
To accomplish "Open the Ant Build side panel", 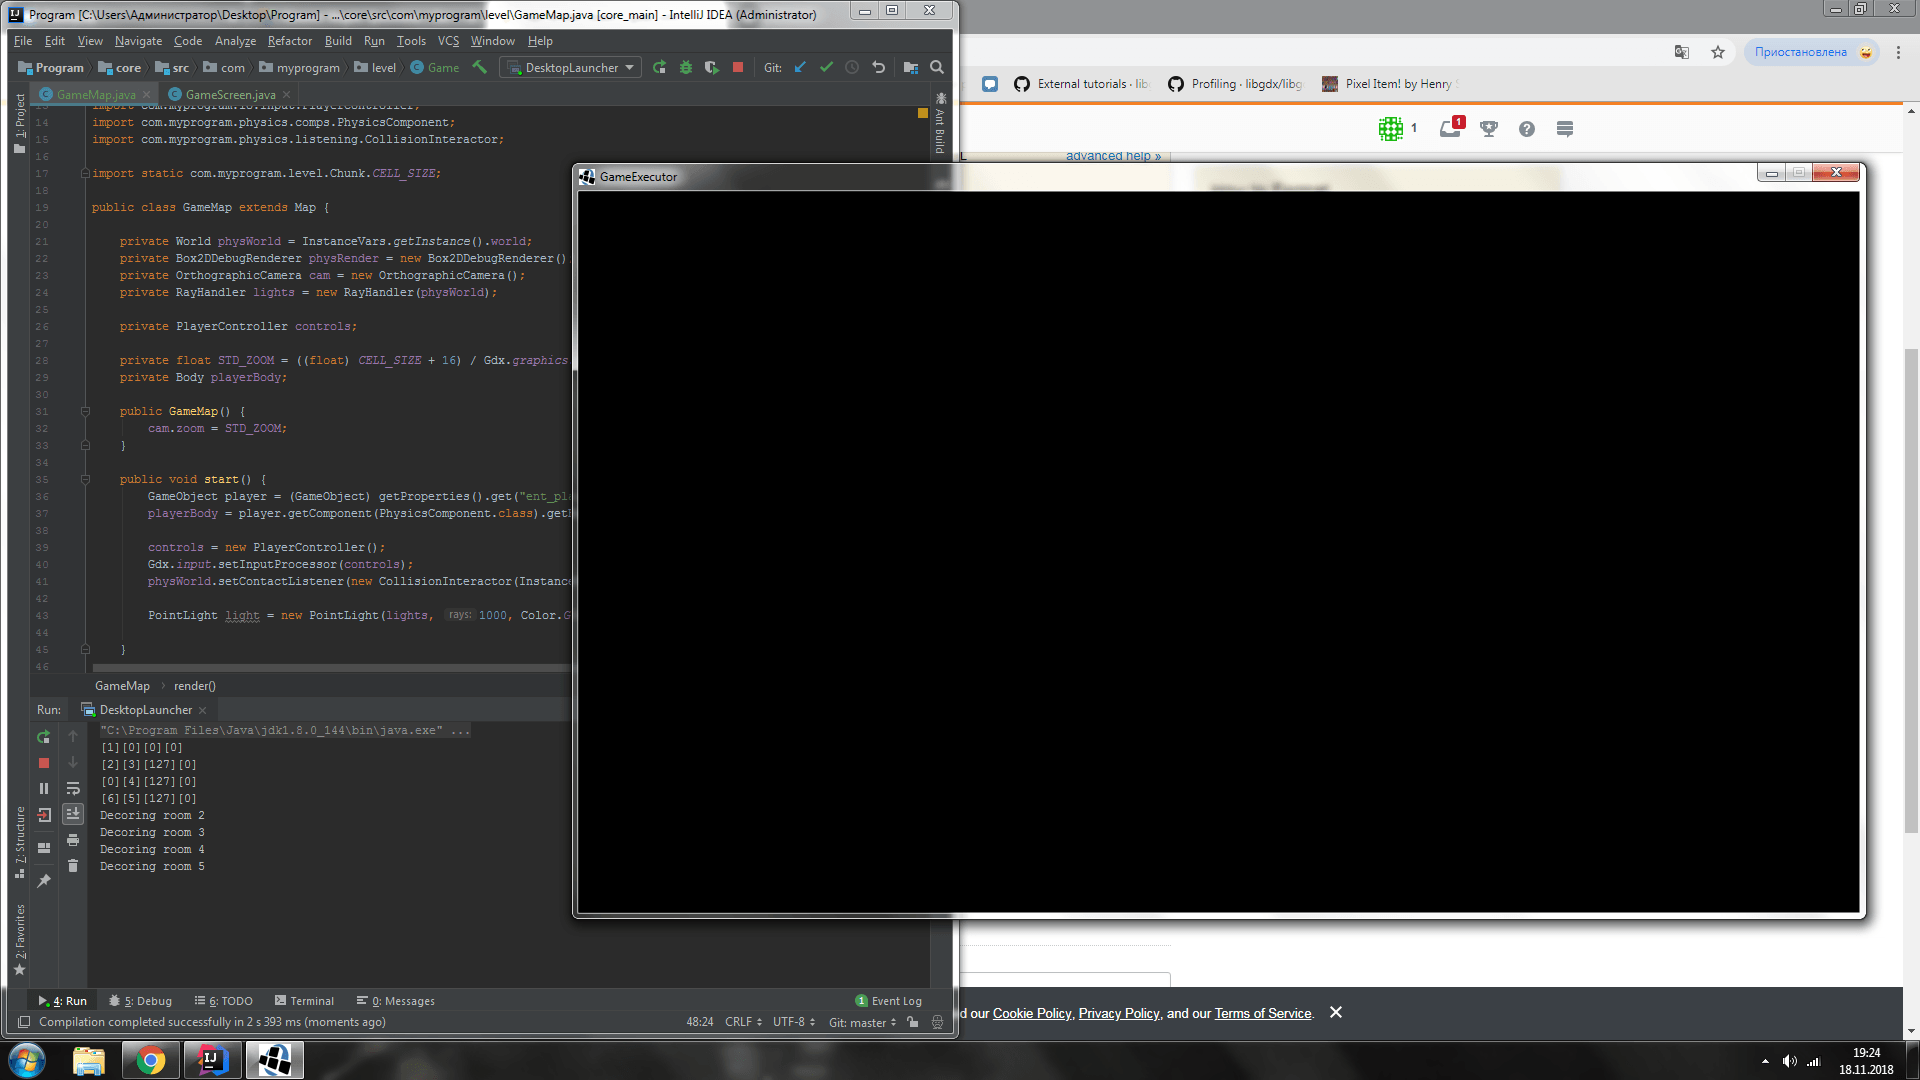I will pos(940,124).
